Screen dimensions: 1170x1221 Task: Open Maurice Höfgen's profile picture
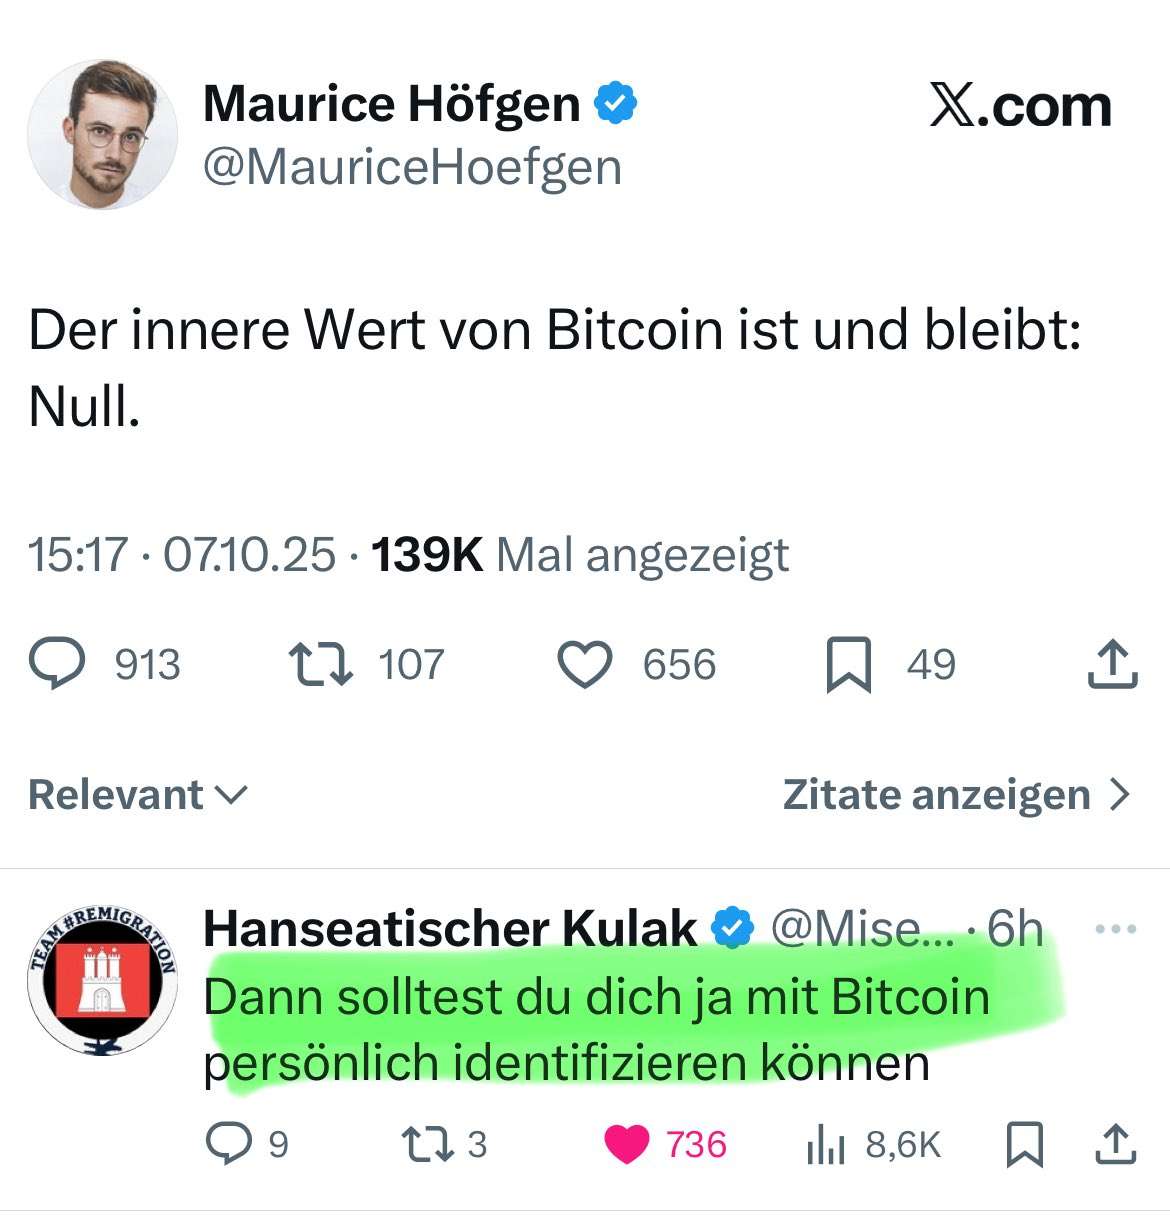pos(102,134)
